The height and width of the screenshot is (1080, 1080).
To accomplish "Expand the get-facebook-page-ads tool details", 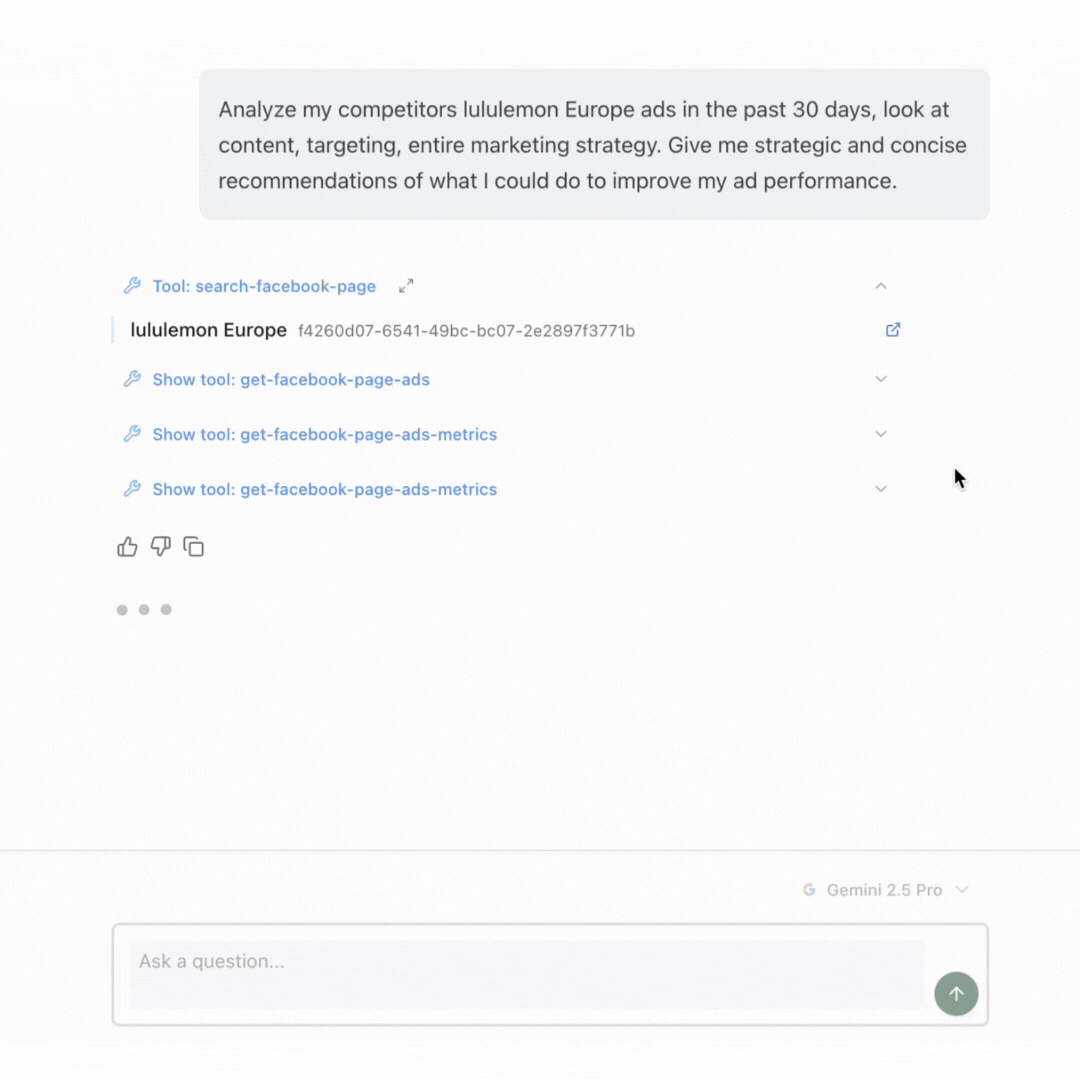I will click(x=881, y=379).
